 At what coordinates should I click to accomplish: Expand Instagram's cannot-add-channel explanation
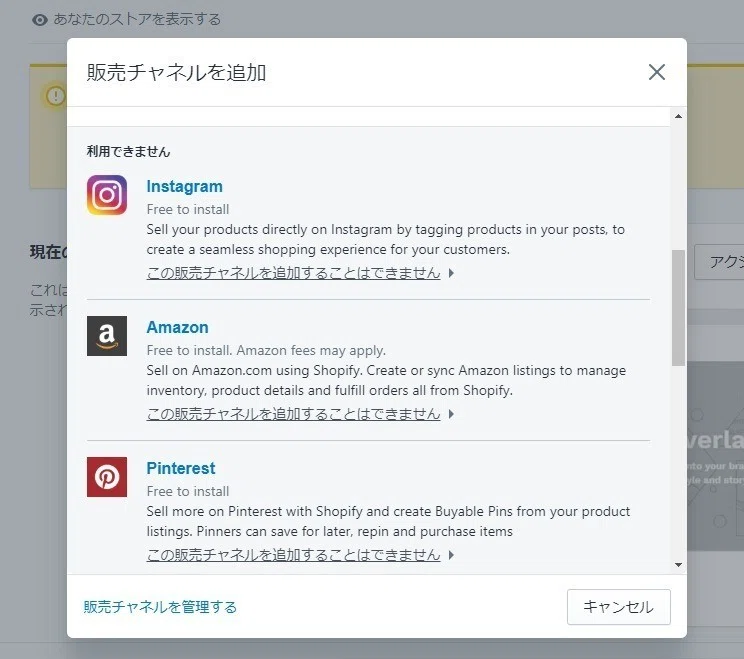pyautogui.click(x=300, y=273)
